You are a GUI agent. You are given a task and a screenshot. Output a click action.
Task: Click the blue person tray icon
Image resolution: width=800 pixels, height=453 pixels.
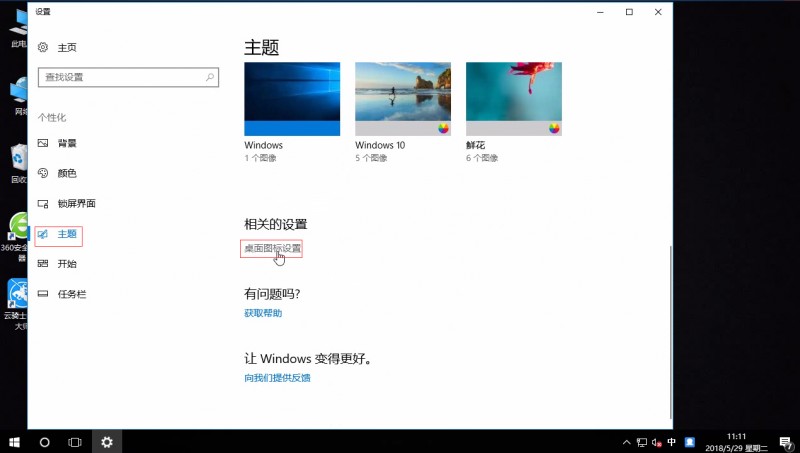pyautogui.click(x=690, y=442)
